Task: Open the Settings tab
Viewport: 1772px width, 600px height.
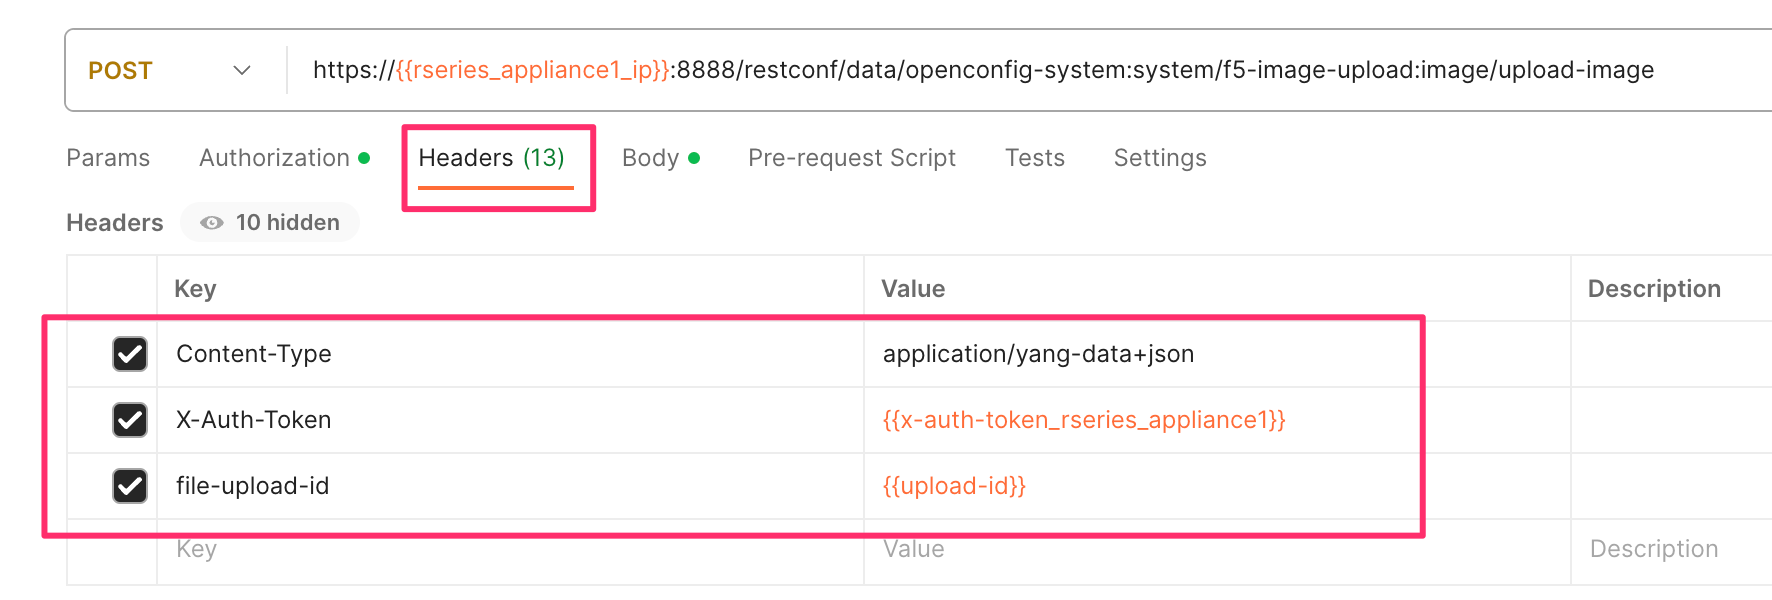Action: 1160,158
